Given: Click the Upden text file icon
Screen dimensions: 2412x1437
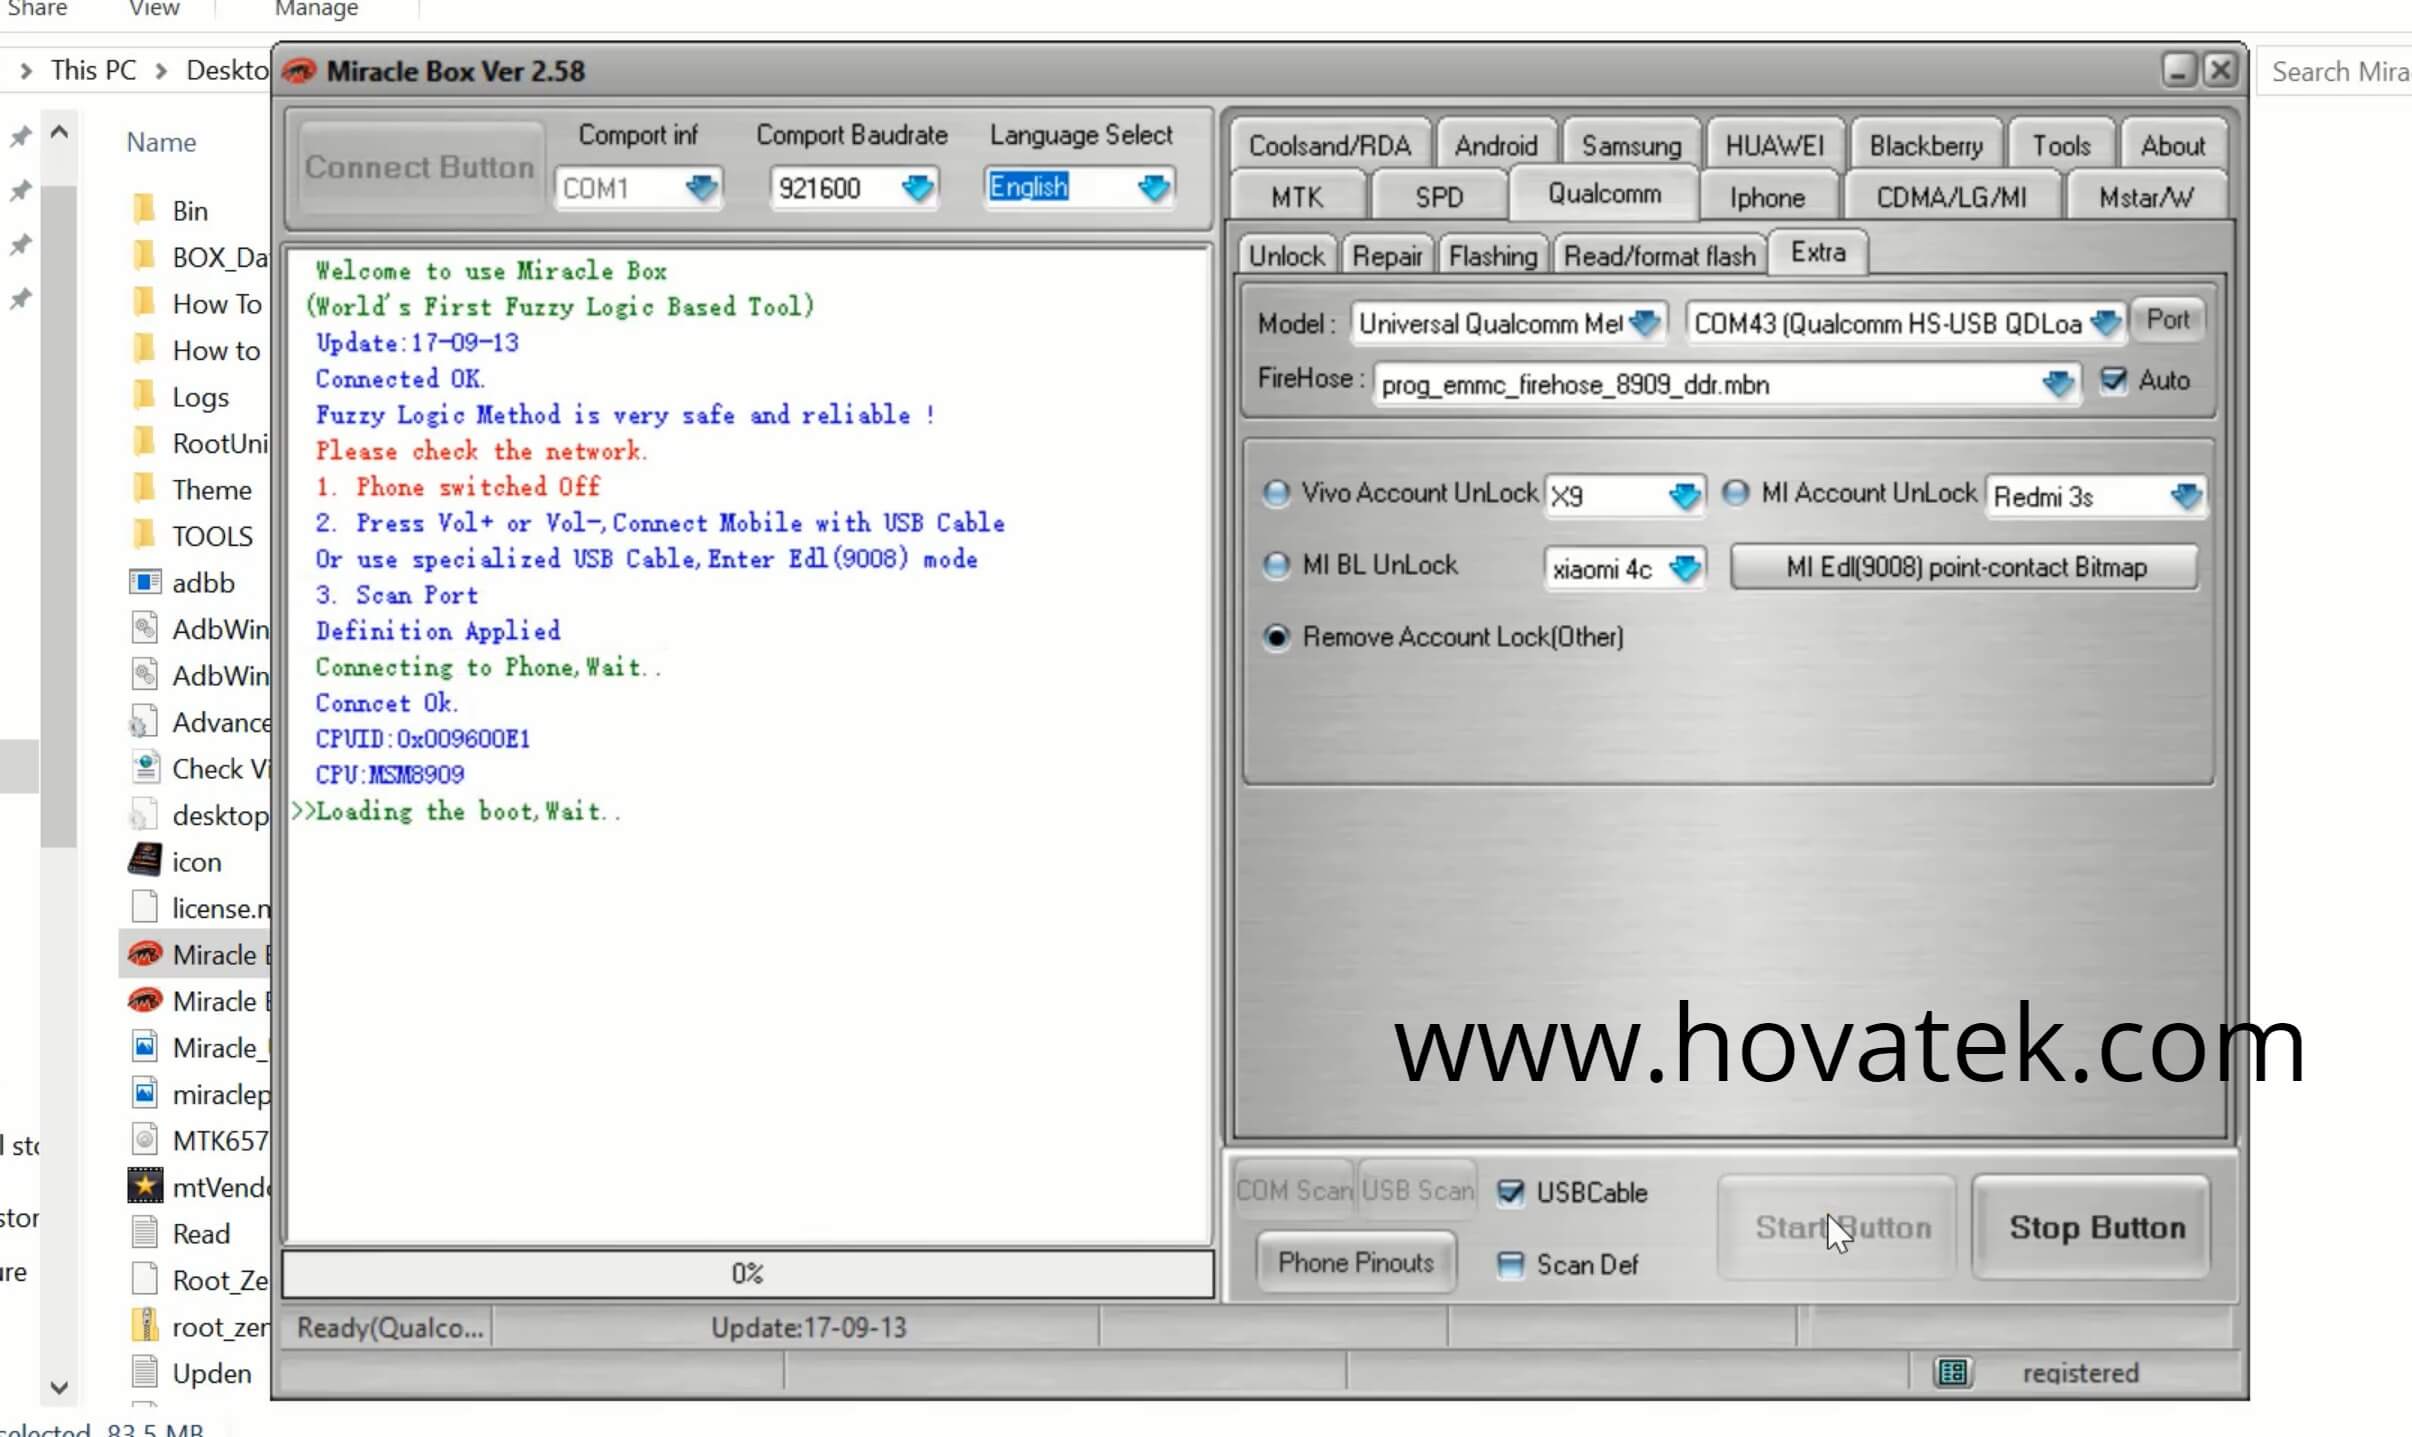Looking at the screenshot, I should pyautogui.click(x=145, y=1372).
